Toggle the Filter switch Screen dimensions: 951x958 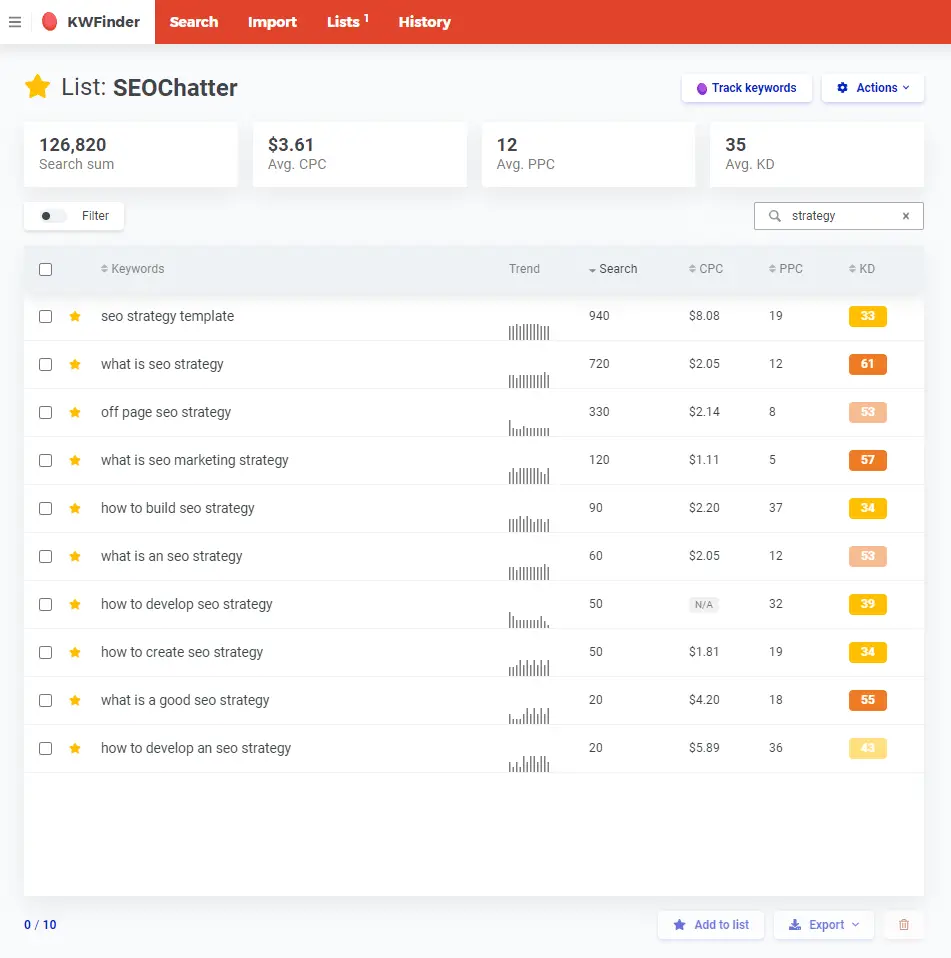[53, 216]
